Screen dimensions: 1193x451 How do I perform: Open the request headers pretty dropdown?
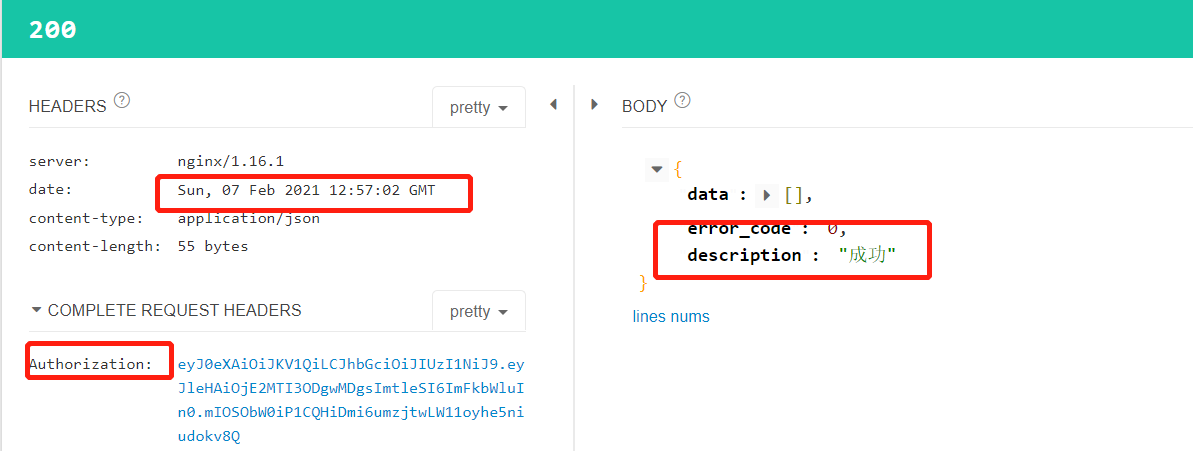pos(479,312)
